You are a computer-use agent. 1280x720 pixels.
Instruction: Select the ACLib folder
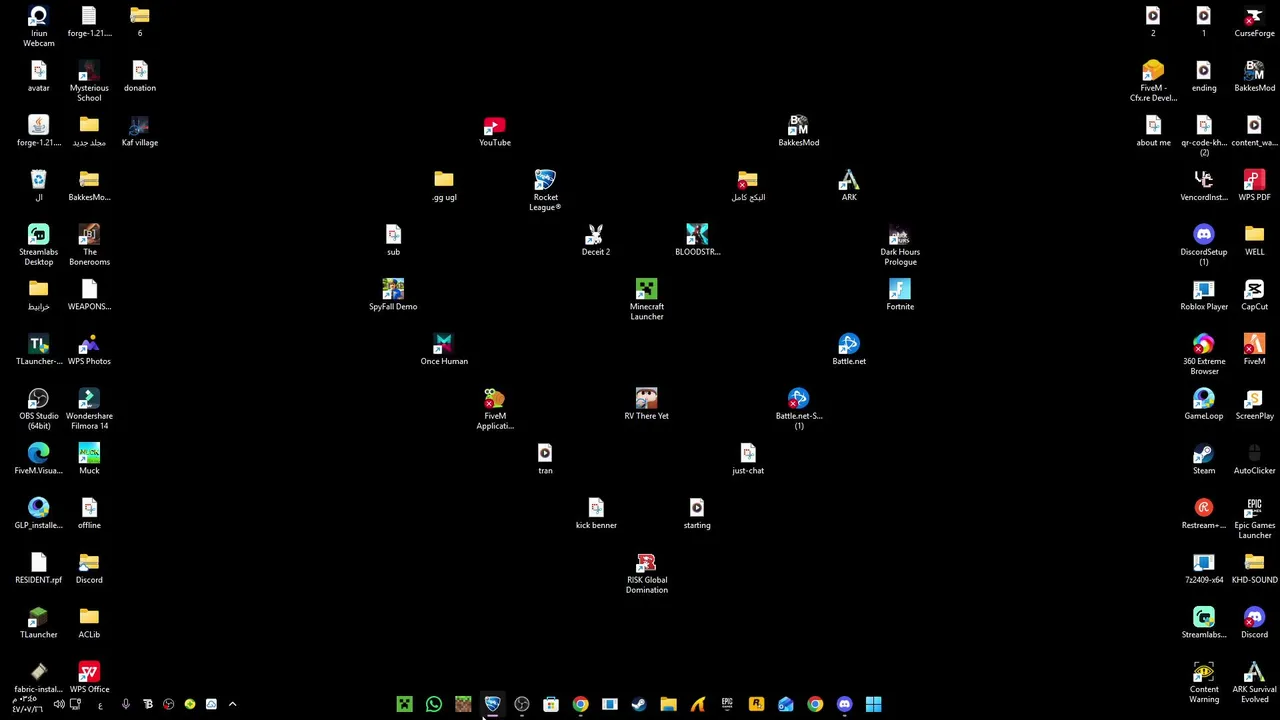pos(89,623)
